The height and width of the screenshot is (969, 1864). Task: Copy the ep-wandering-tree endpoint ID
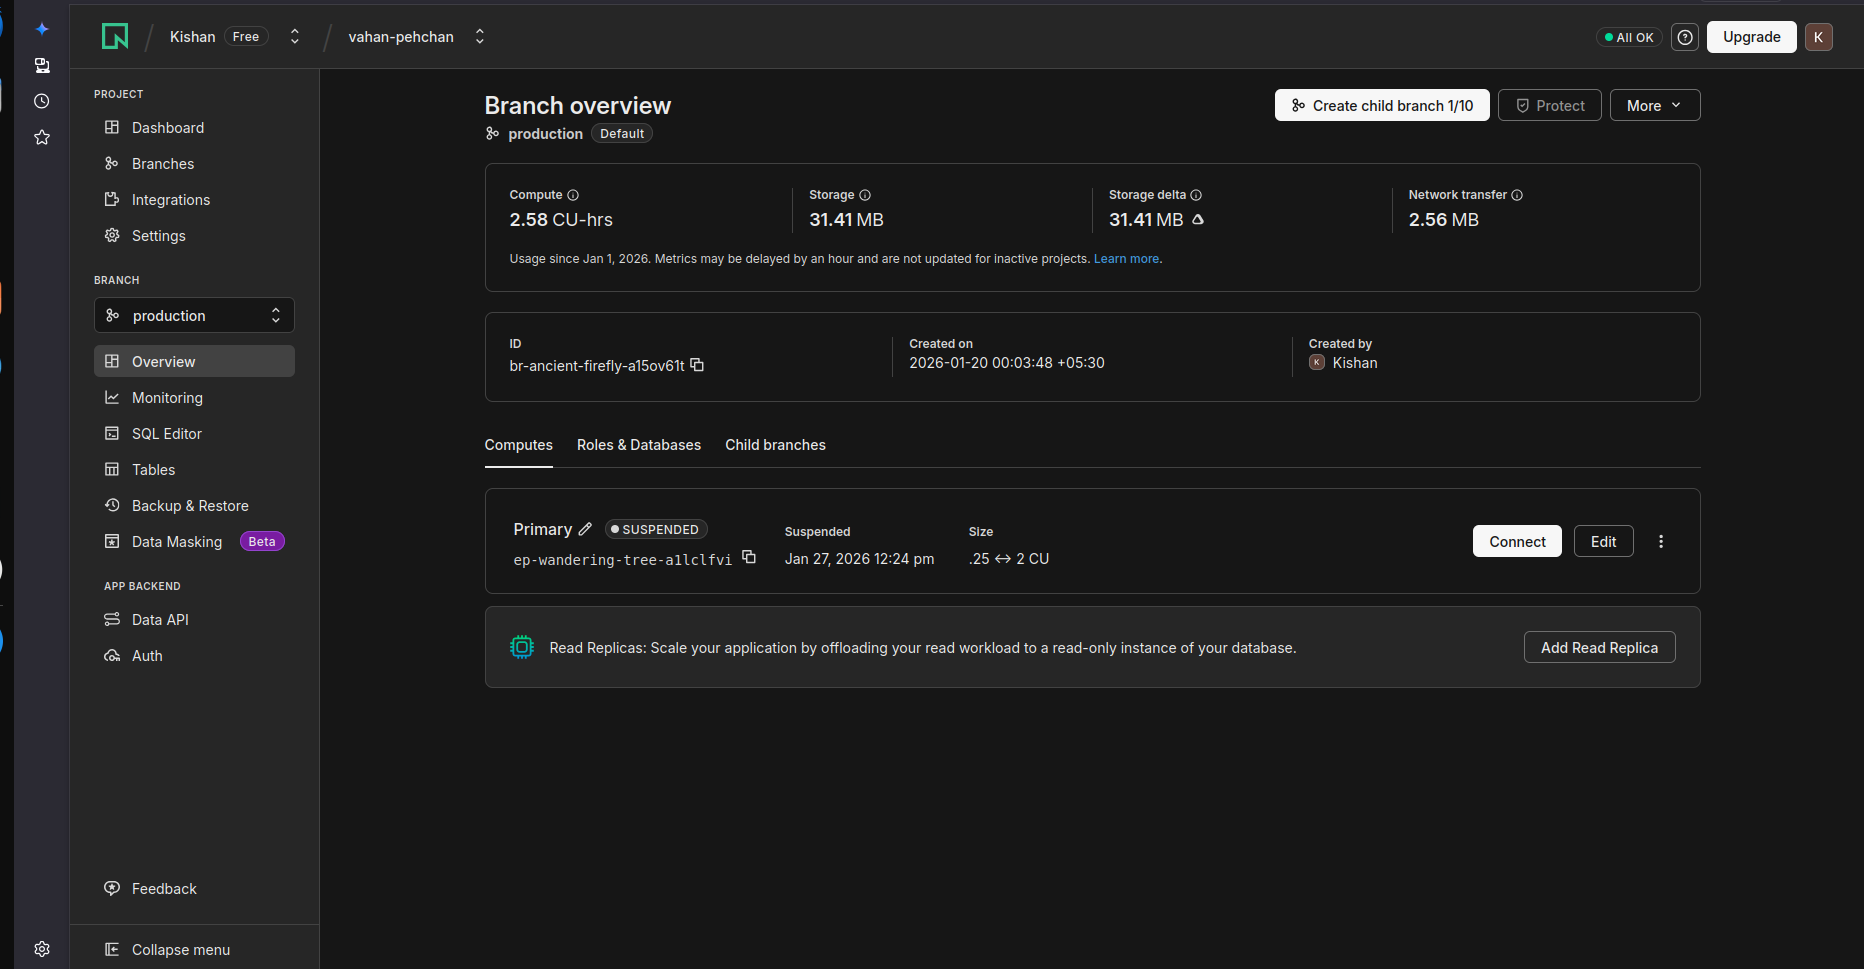click(749, 557)
